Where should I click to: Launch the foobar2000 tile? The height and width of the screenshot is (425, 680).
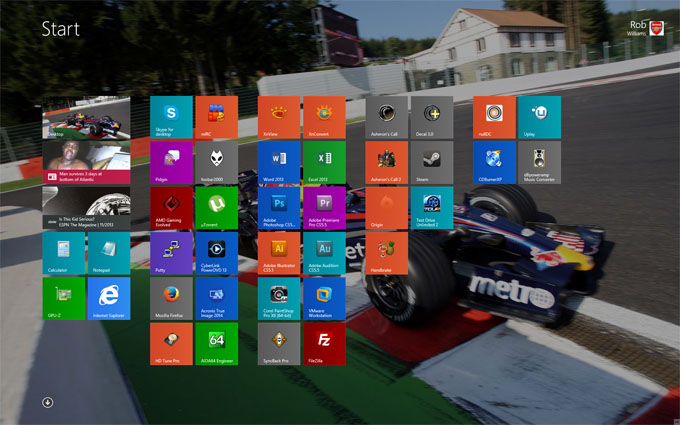[216, 163]
